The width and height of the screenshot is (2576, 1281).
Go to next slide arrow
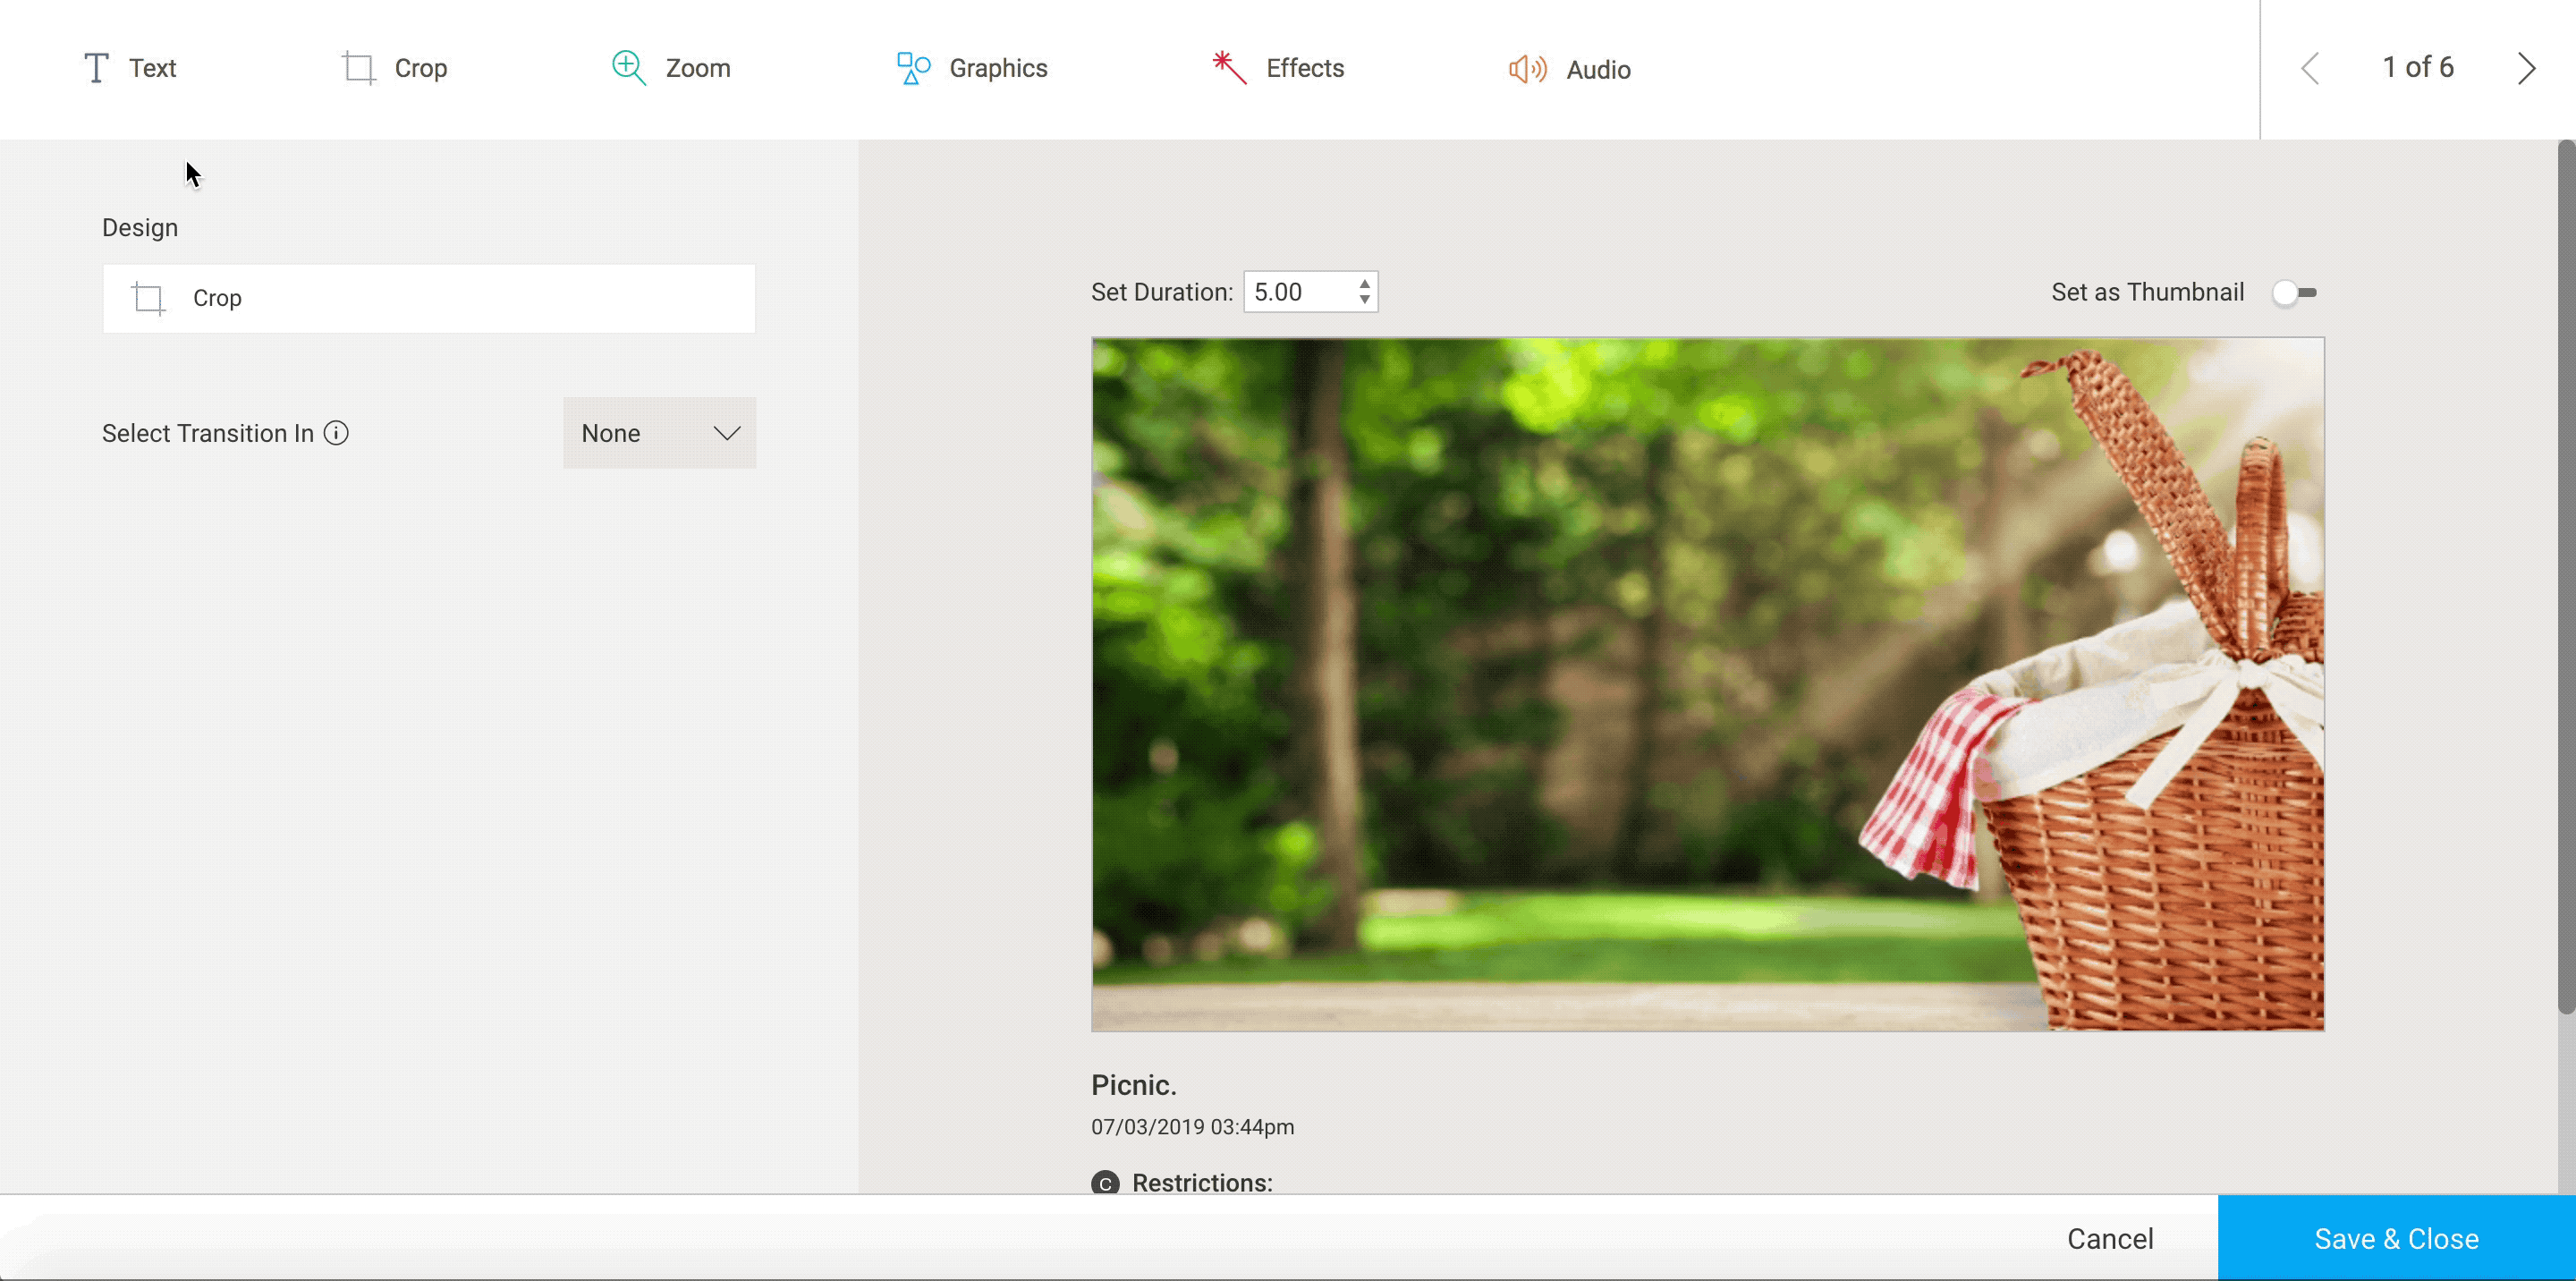(x=2526, y=68)
